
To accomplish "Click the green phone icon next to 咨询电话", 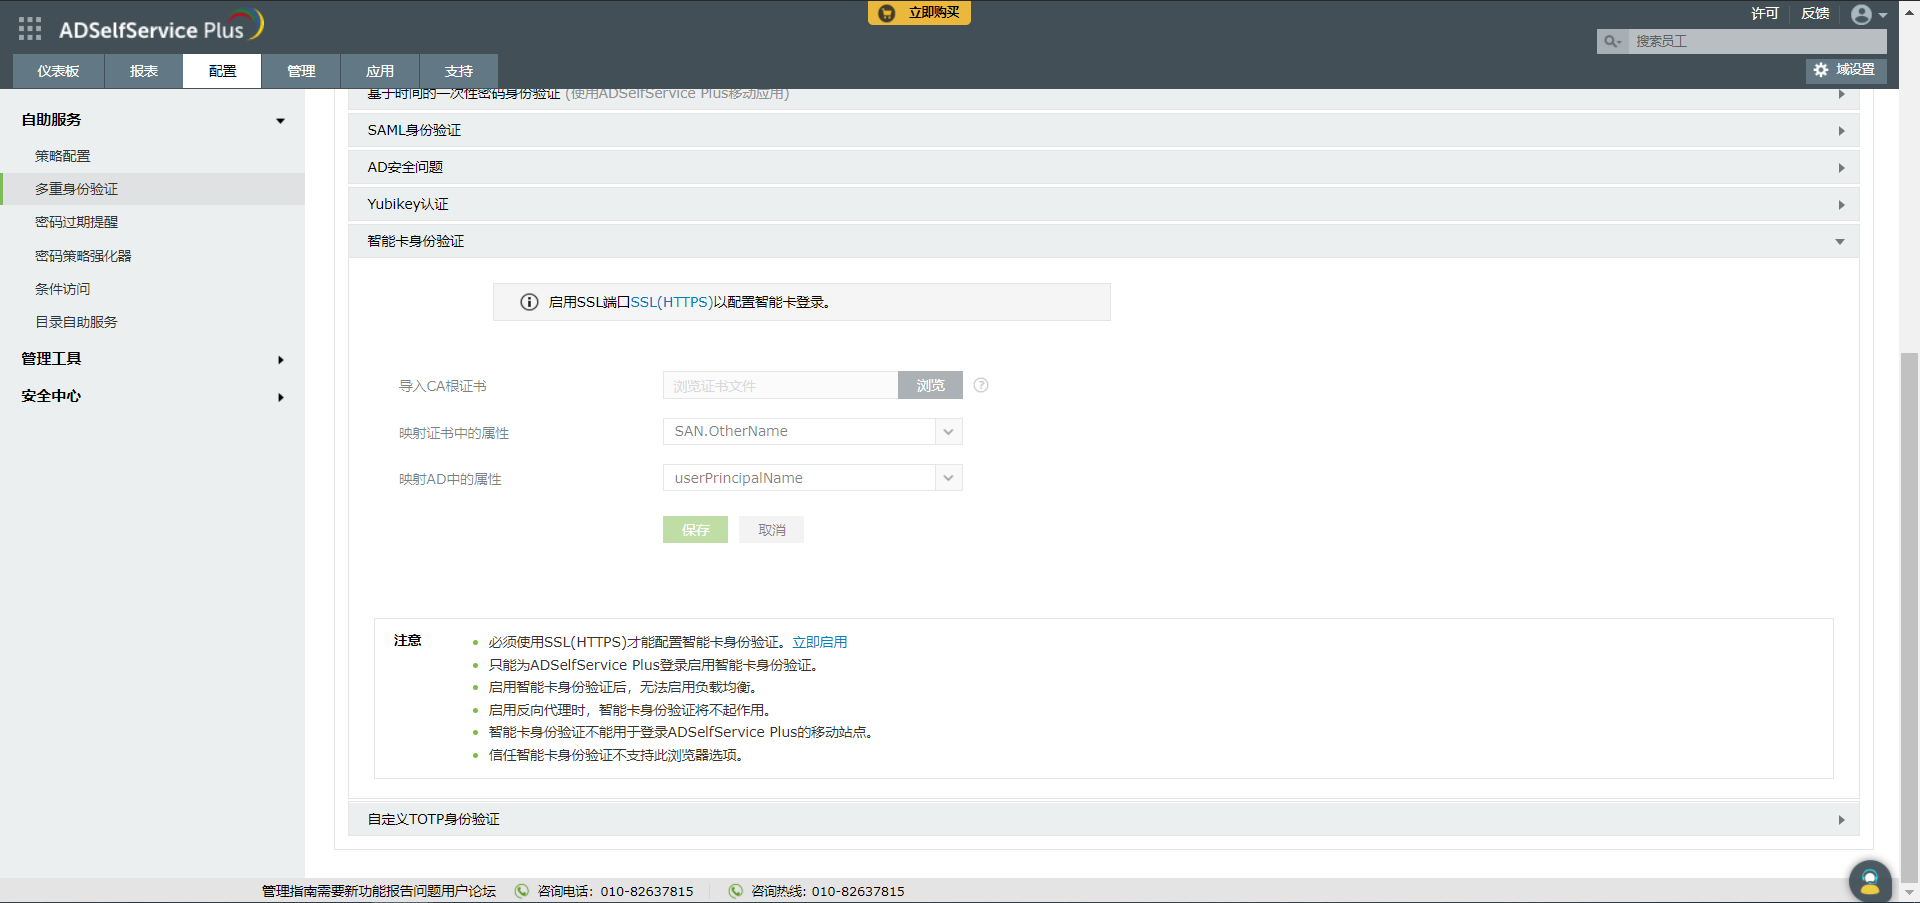I will pyautogui.click(x=521, y=891).
